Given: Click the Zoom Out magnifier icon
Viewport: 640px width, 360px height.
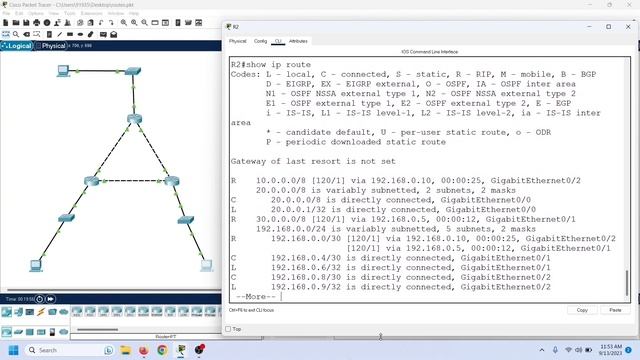Looking at the screenshot, I should [144, 23].
